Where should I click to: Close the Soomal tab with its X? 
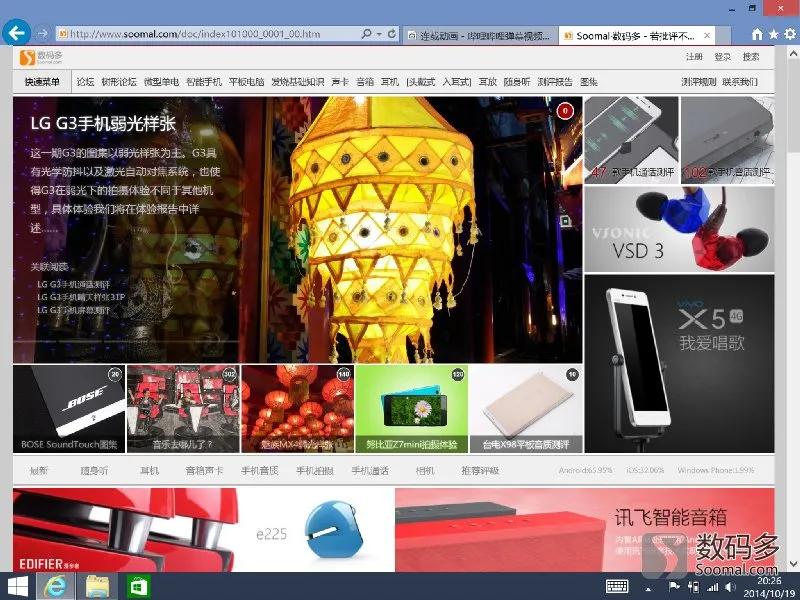click(x=707, y=35)
